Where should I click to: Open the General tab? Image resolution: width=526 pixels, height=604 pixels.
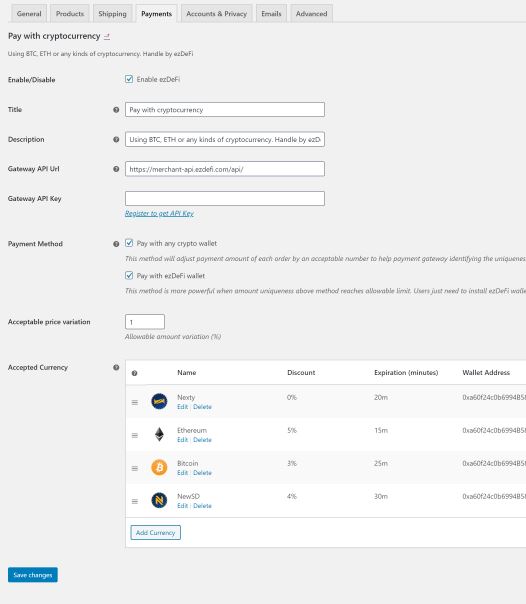tap(29, 14)
